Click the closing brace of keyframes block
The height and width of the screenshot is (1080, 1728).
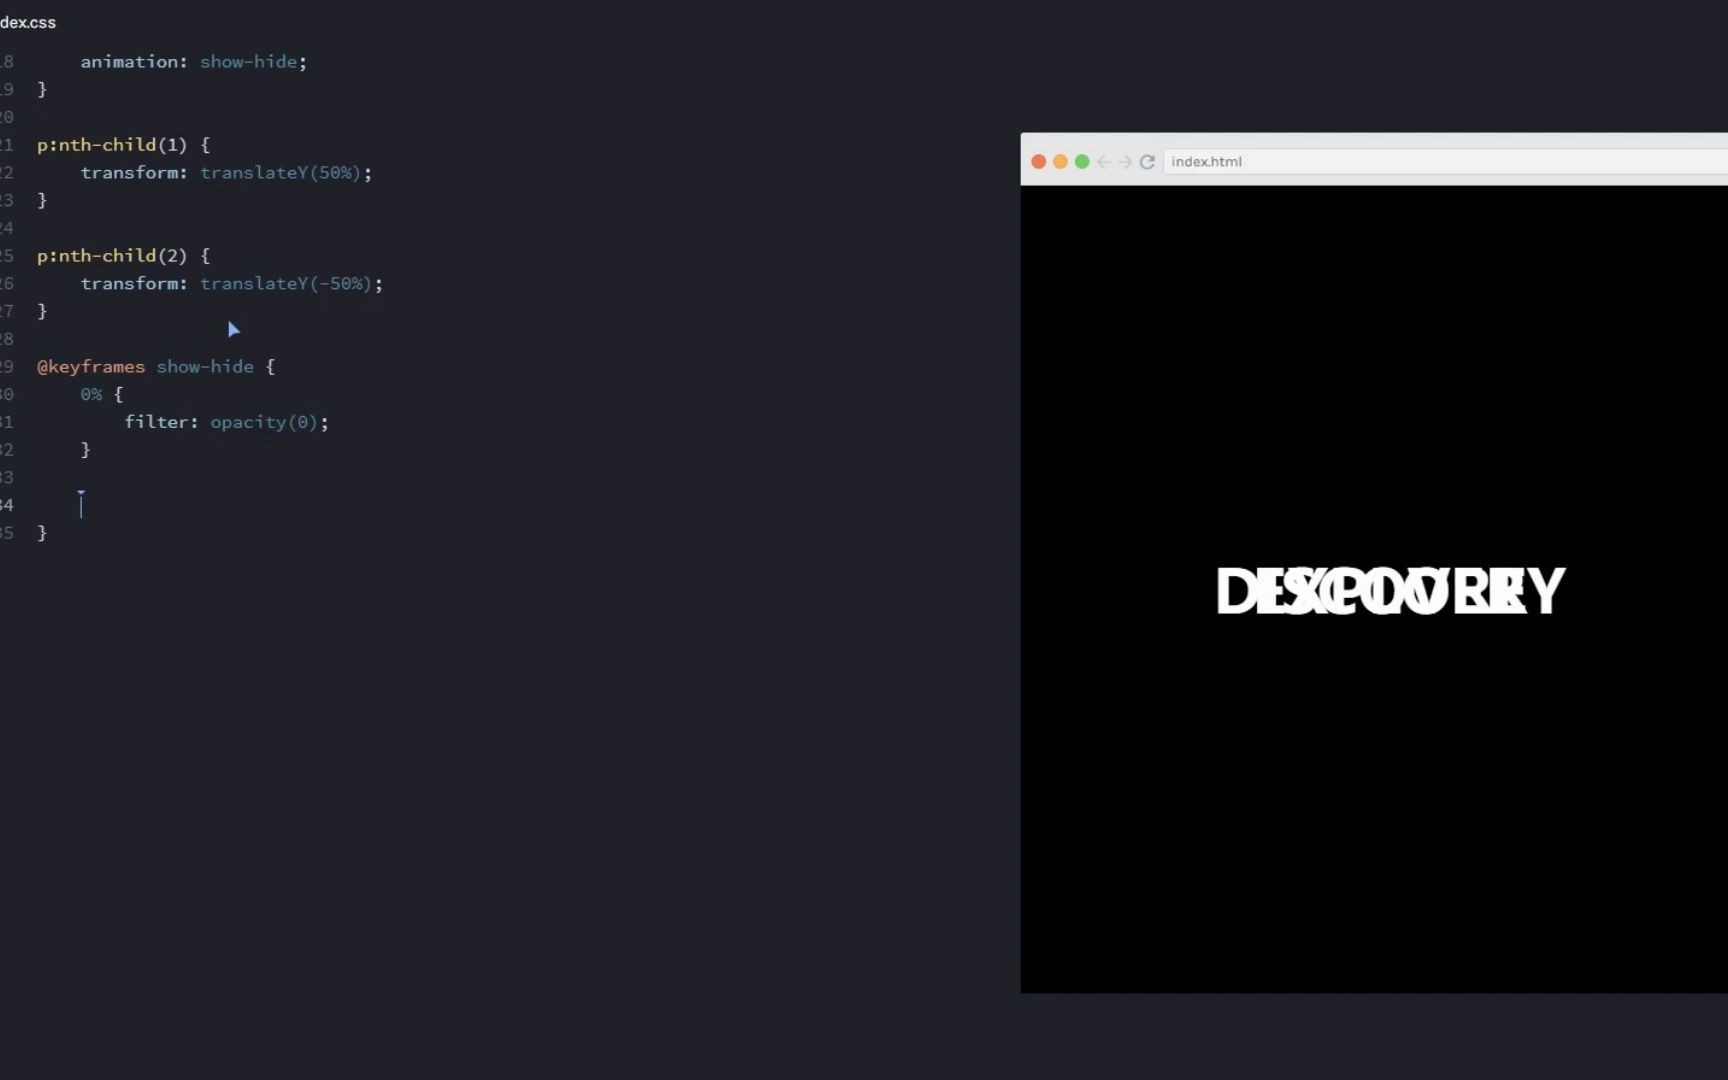[x=42, y=533]
